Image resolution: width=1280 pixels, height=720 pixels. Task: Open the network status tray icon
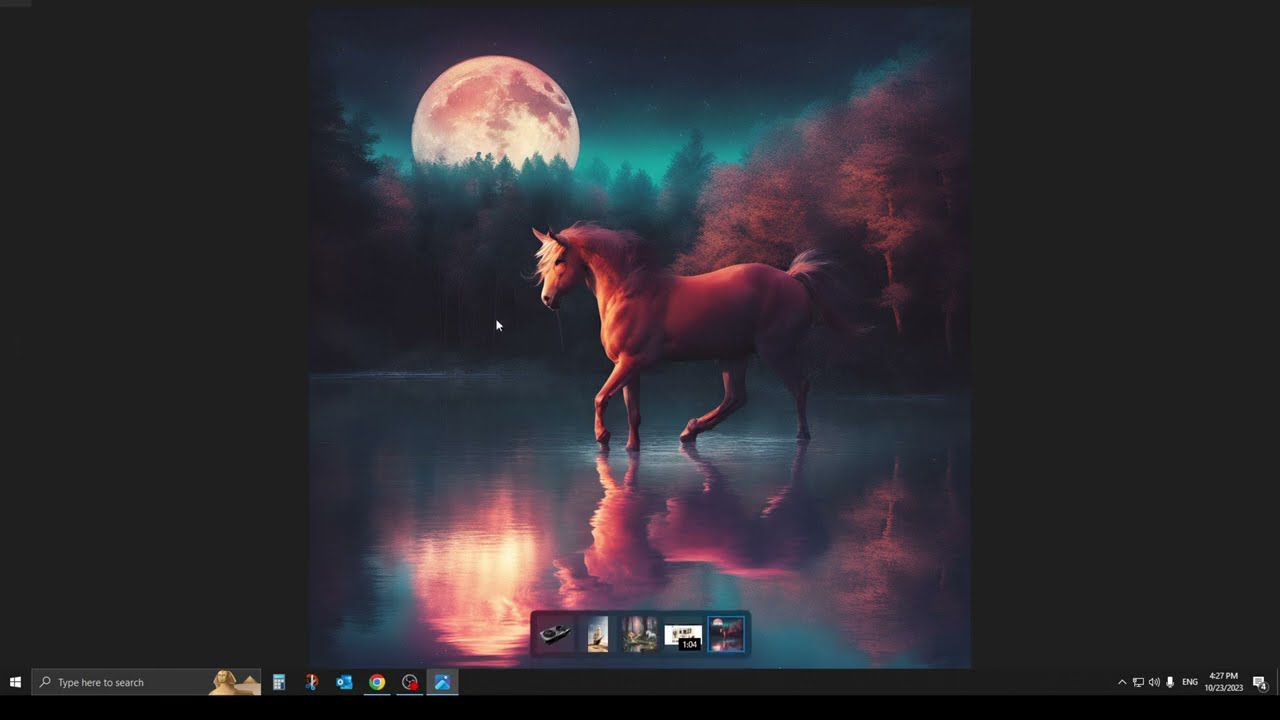point(1138,682)
